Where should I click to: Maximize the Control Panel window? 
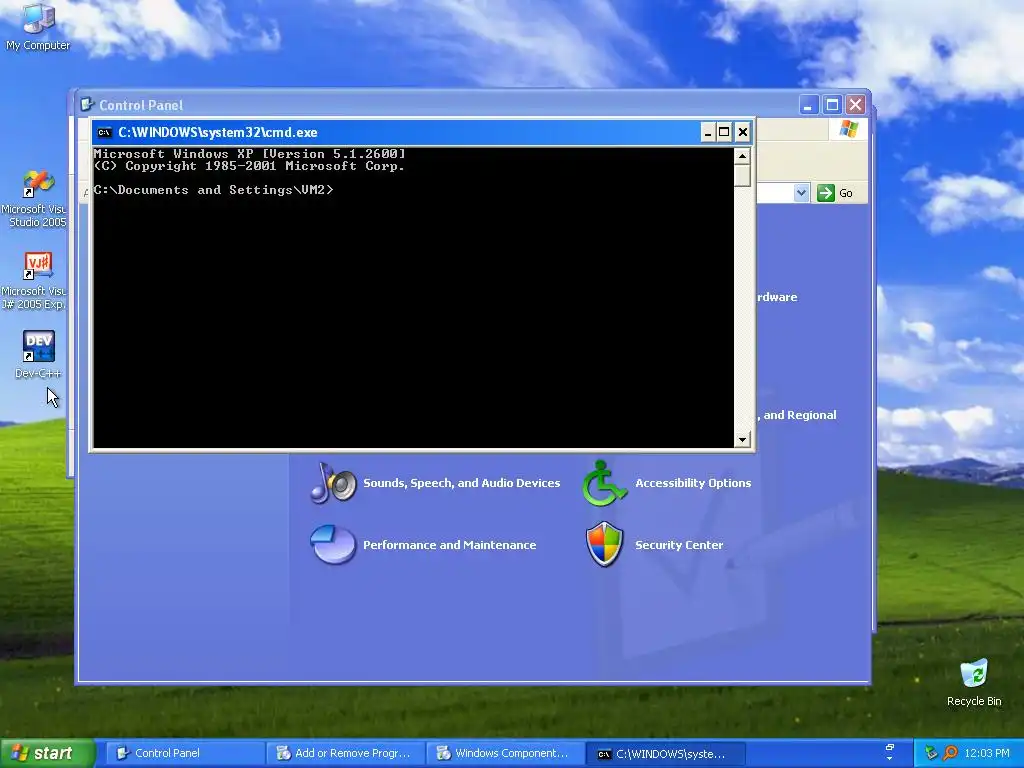pos(832,104)
